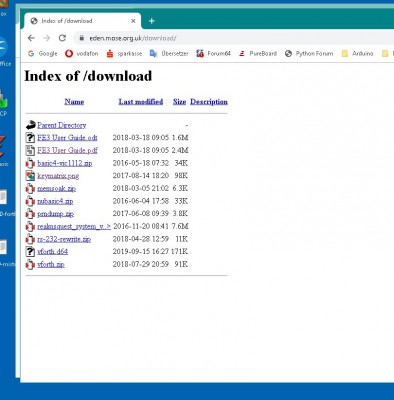This screenshot has width=394, height=400.
Task: Click the address bar URL field
Action: [233, 38]
